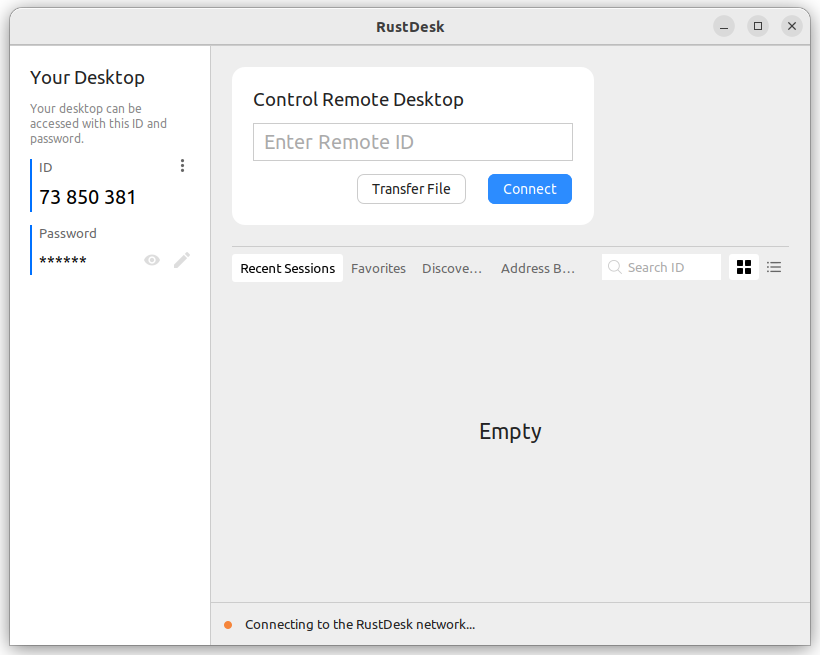Edit password using the pencil icon
Viewport: 820px width, 655px height.
coord(181,260)
